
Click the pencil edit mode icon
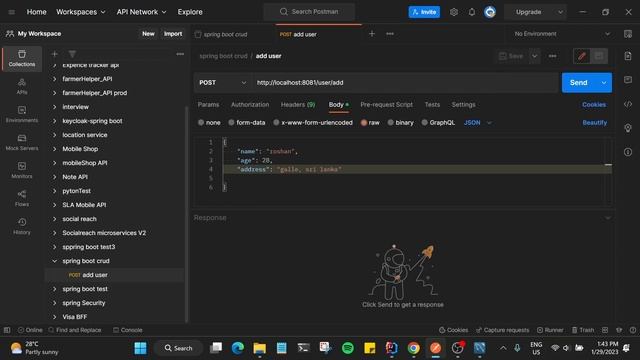[582, 56]
